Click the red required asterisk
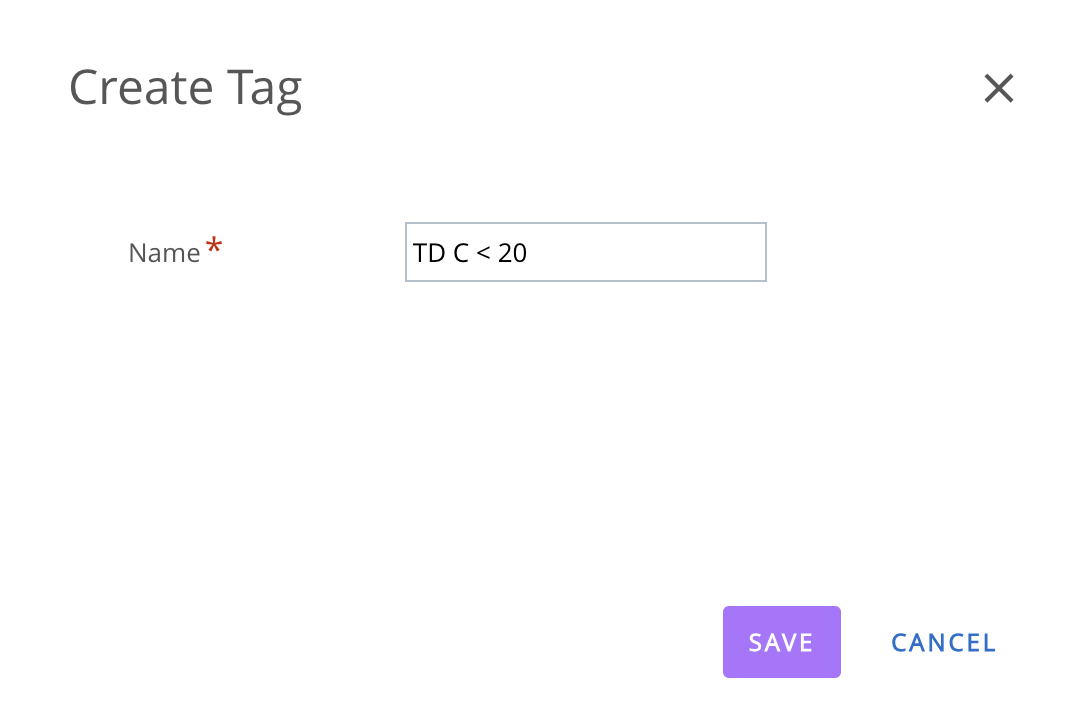 pos(213,246)
